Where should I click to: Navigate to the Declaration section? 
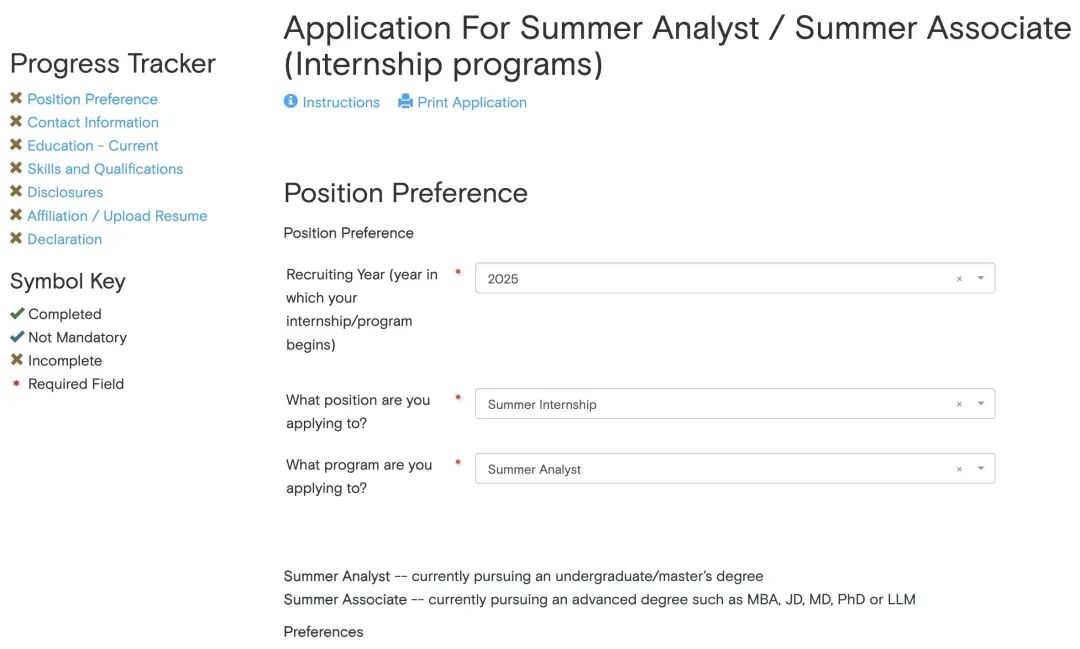click(x=65, y=239)
